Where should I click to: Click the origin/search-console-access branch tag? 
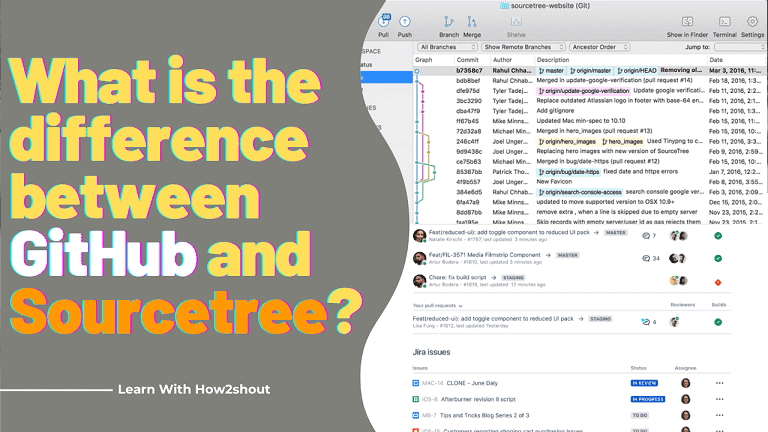(580, 192)
